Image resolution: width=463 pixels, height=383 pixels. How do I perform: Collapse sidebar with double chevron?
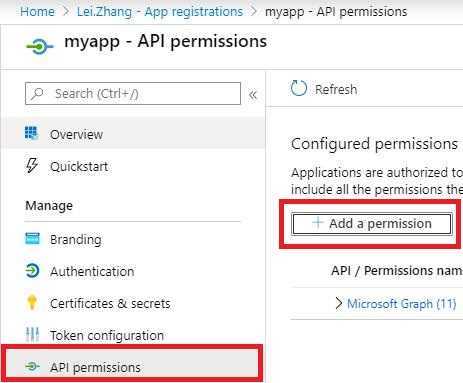point(253,95)
